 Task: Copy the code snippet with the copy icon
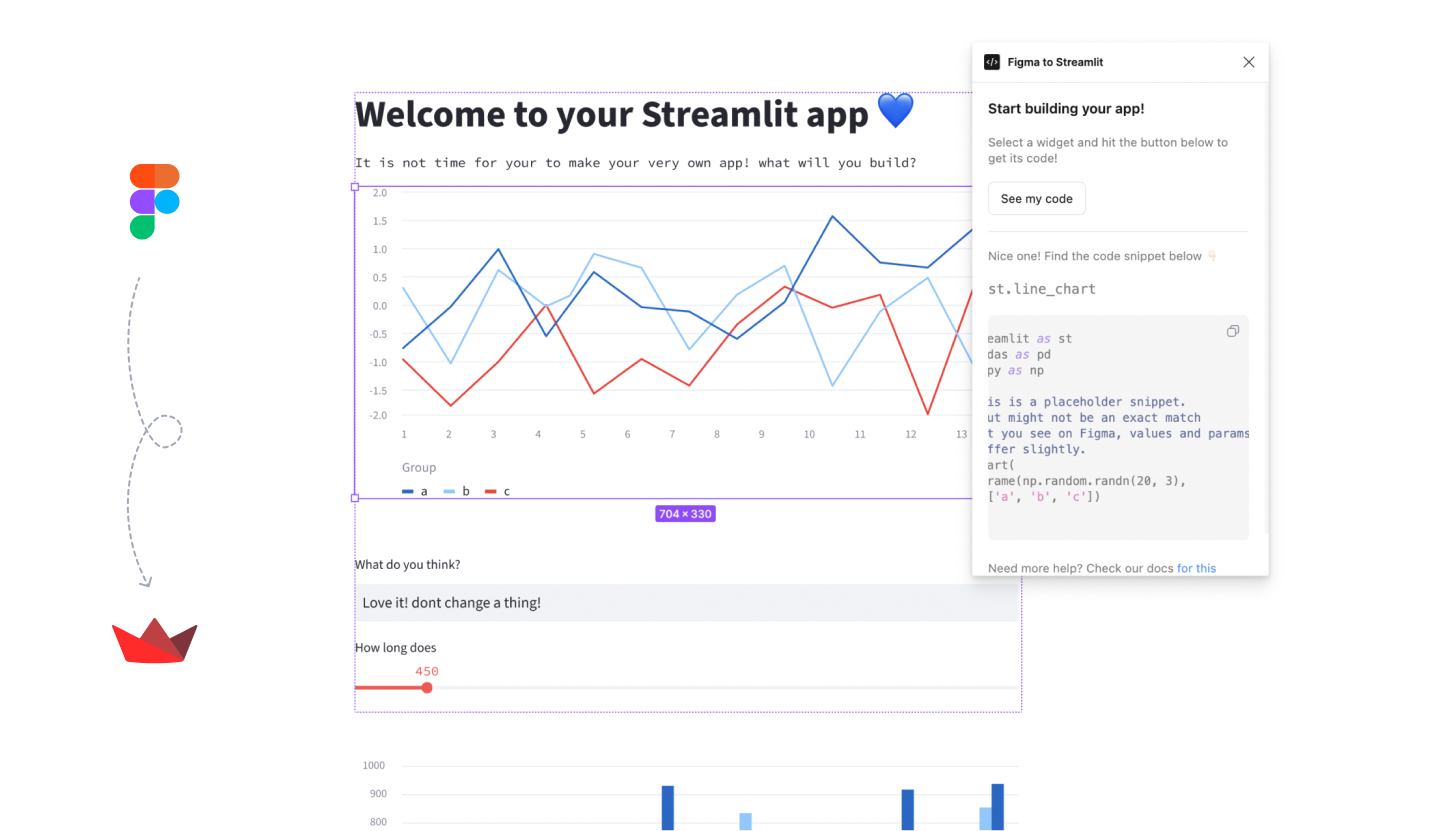click(x=1233, y=331)
